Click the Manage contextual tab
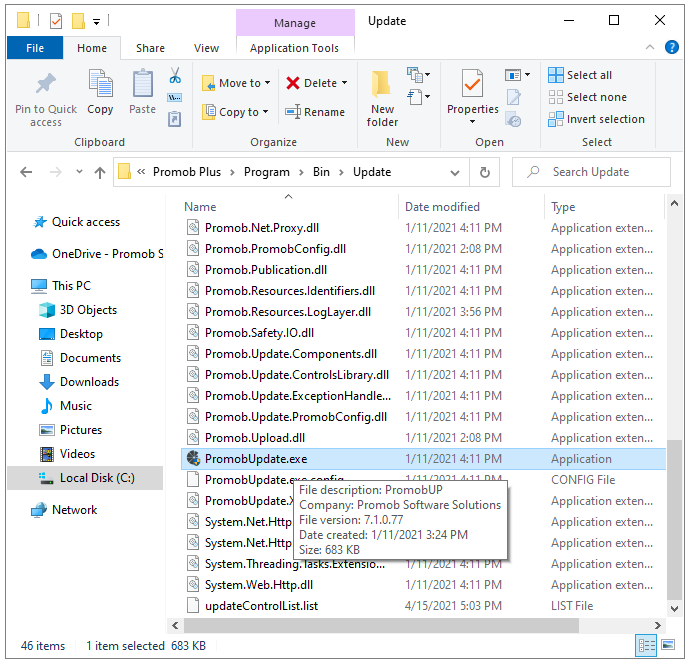Screen dimensions: 690x666 point(295,23)
